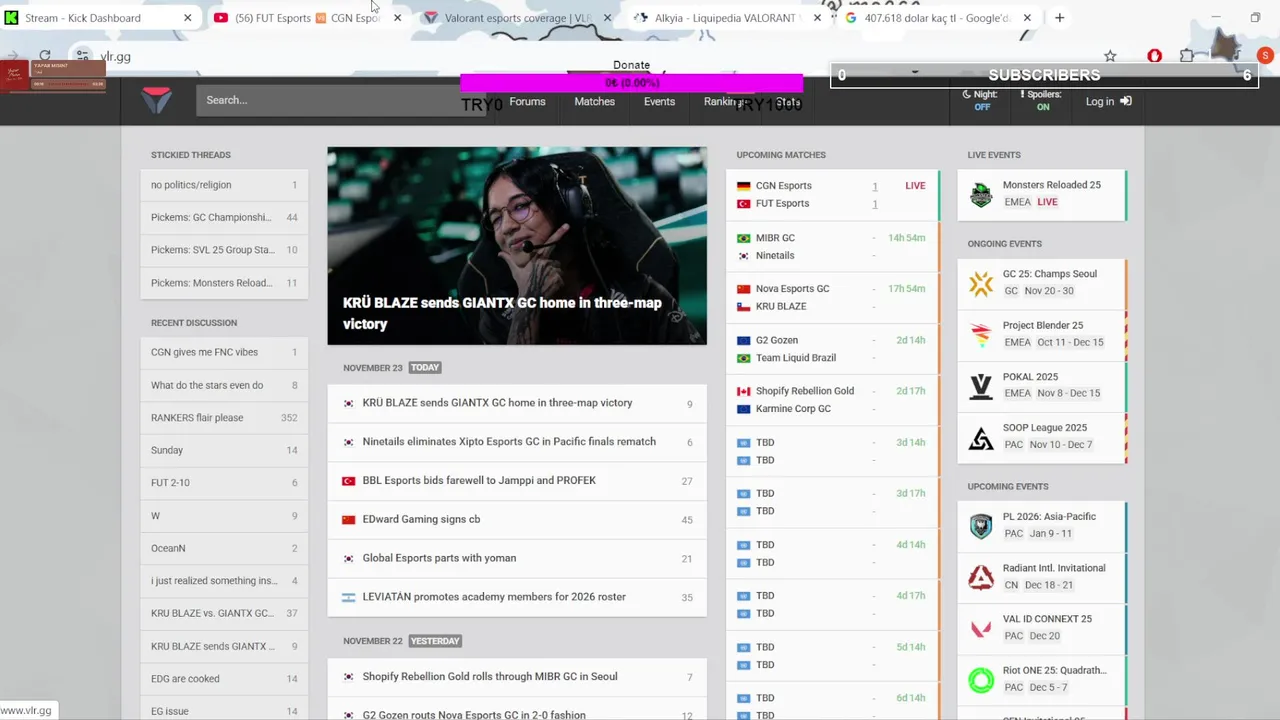Click the vlr.gg address bar

click(580, 56)
